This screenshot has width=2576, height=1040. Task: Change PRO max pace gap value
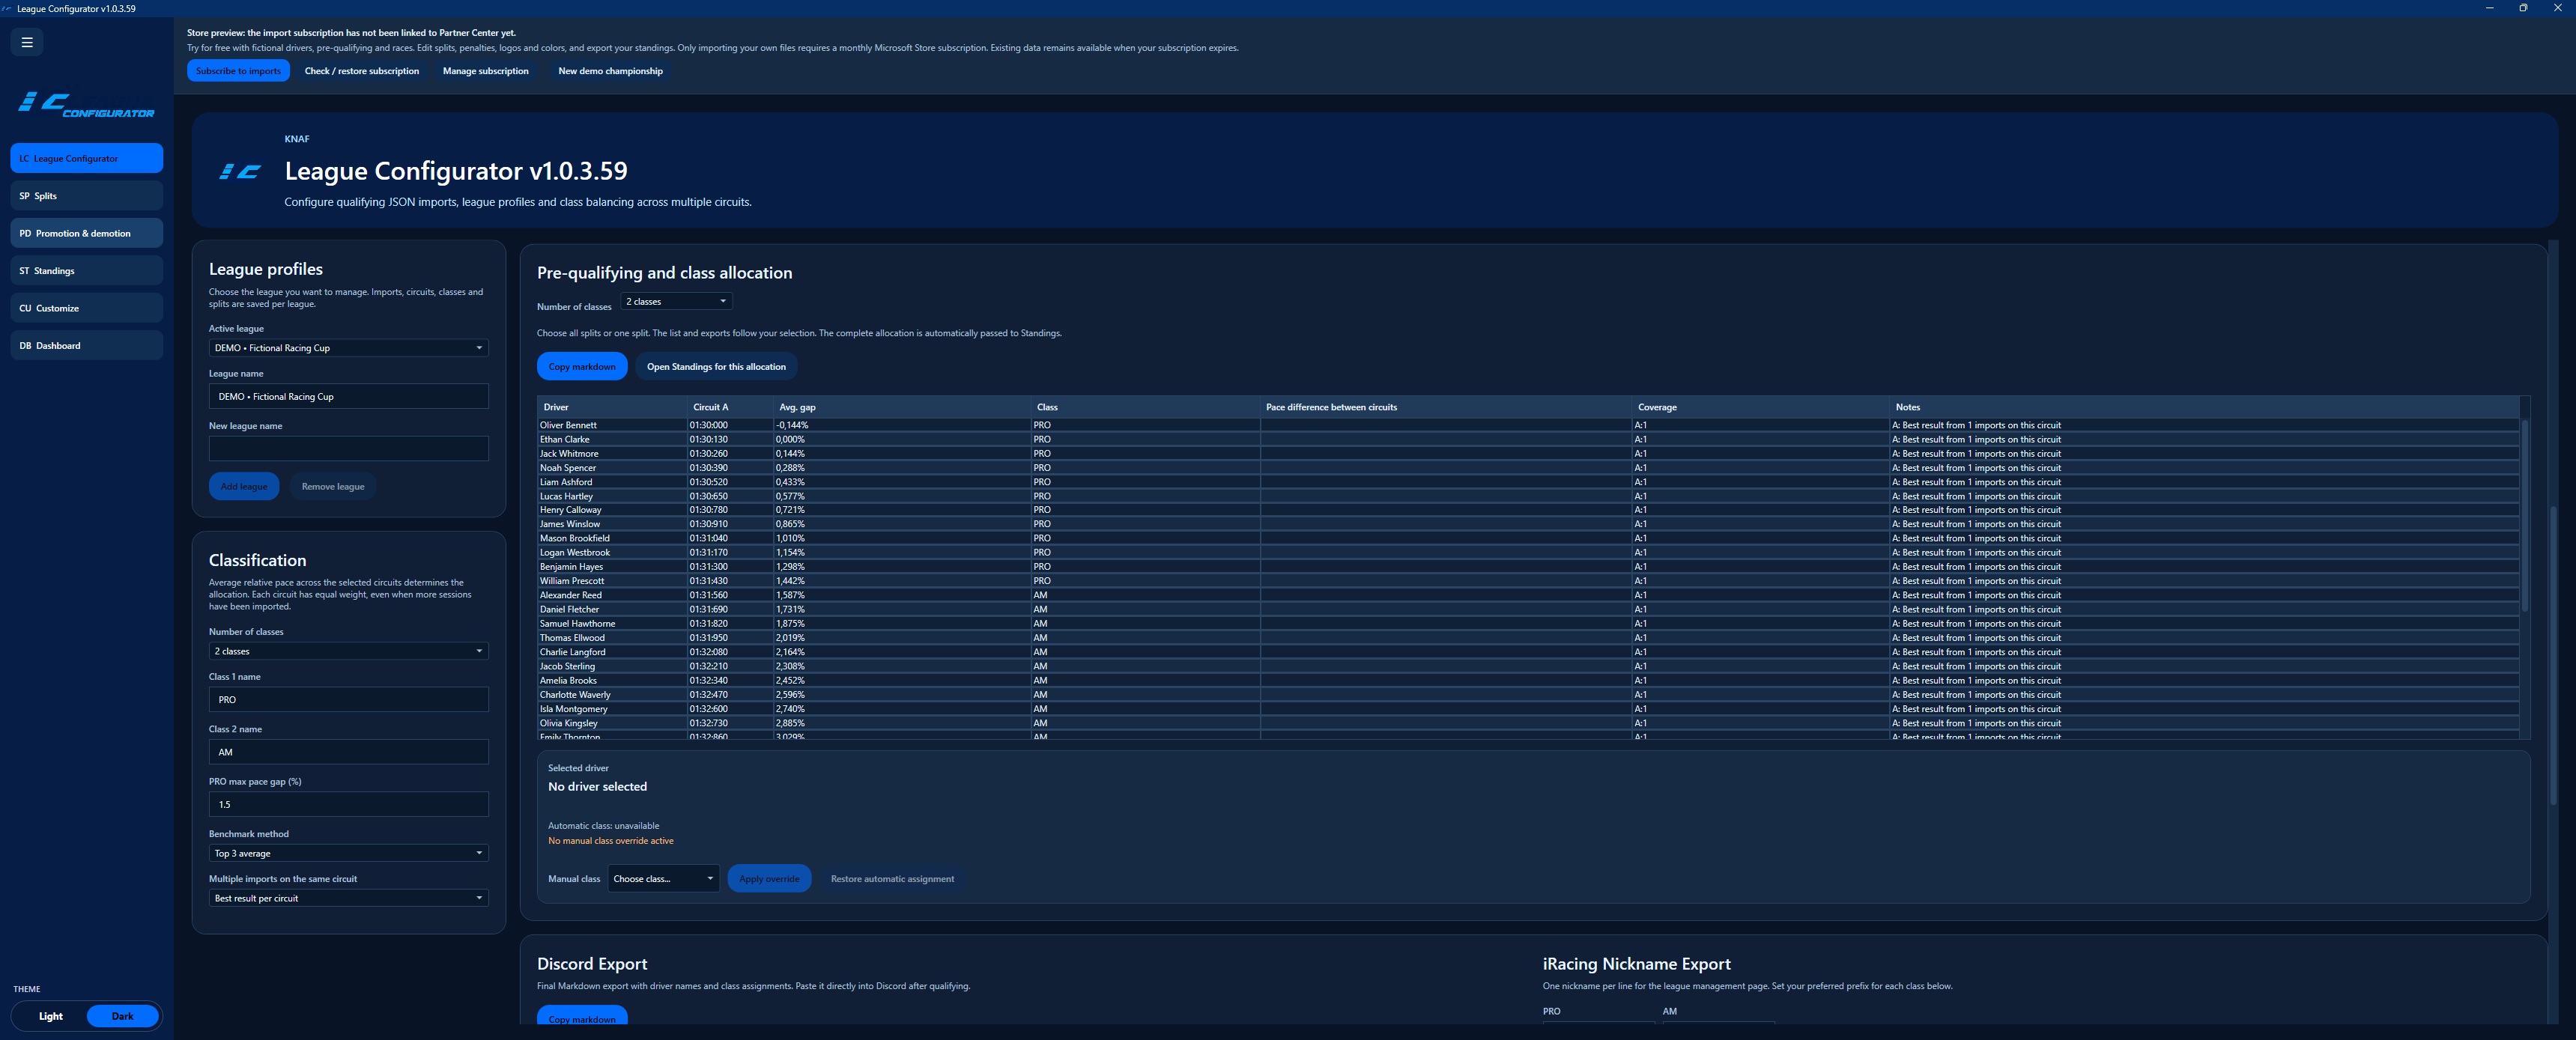(x=348, y=804)
